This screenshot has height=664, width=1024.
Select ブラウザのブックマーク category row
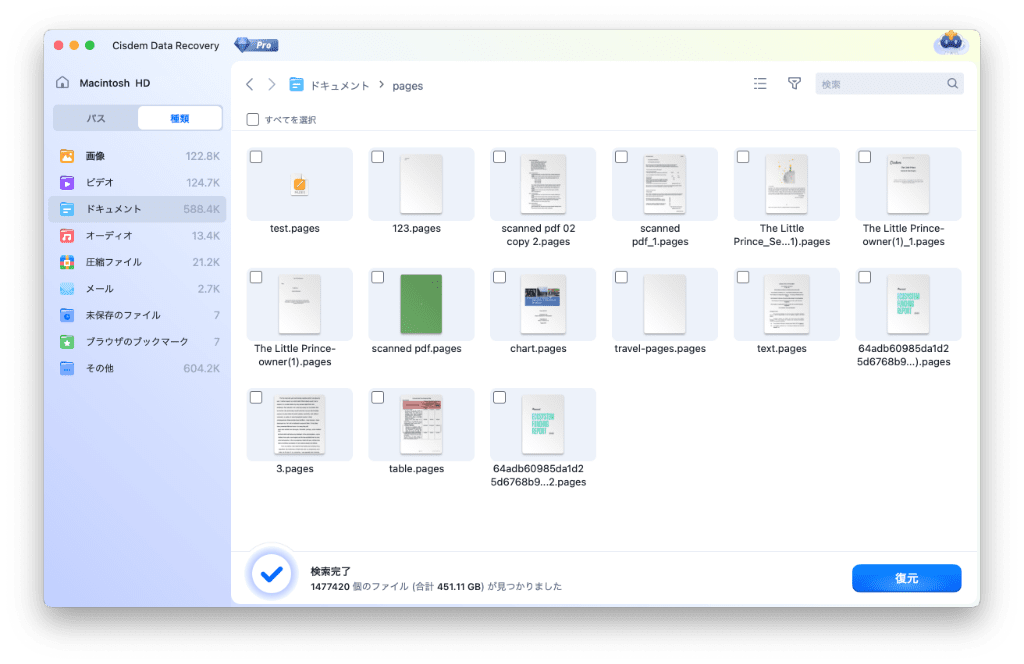[x=137, y=342]
